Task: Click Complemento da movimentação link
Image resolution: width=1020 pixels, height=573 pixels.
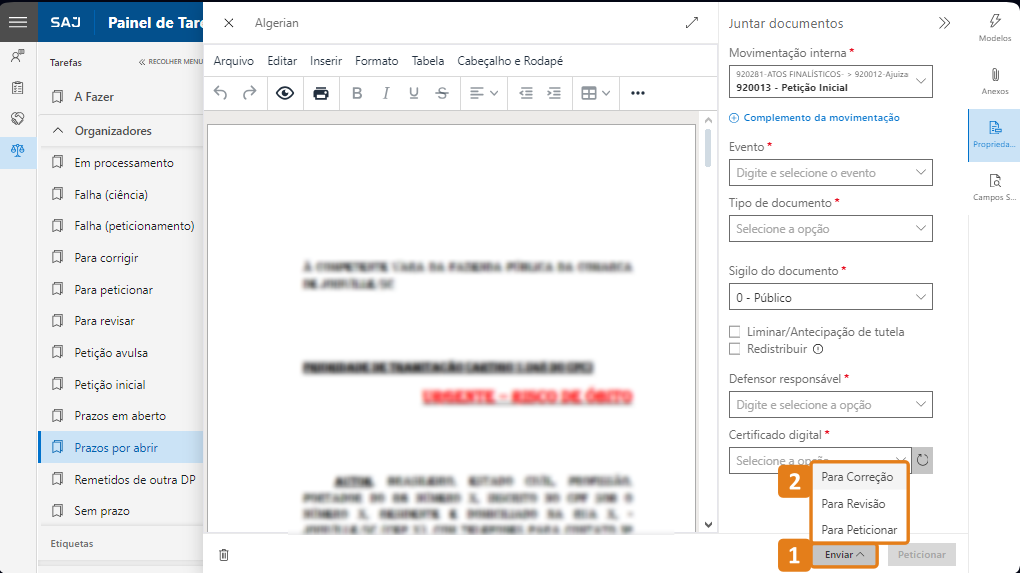Action: (x=814, y=118)
